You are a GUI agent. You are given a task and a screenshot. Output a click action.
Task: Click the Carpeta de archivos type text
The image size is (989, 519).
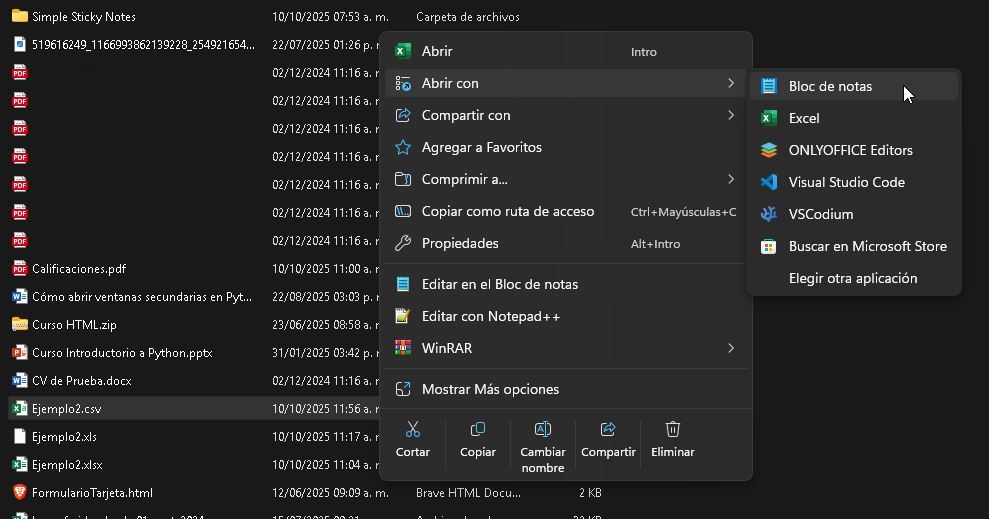[468, 16]
